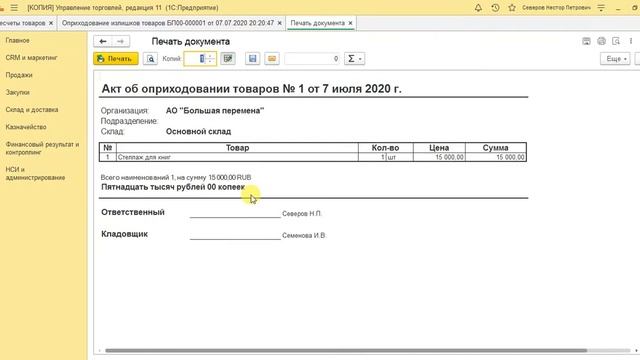The height and width of the screenshot is (360, 640).
Task: Click save-to-file icon in header right
Action: tap(586, 41)
